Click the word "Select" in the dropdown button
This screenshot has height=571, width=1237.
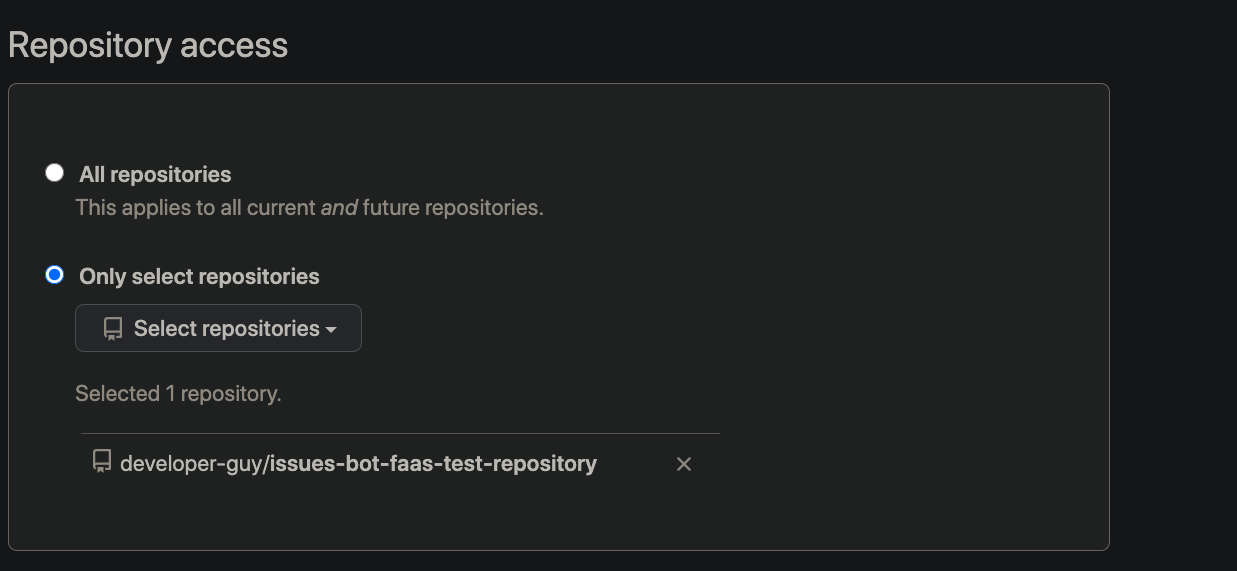[x=163, y=328]
